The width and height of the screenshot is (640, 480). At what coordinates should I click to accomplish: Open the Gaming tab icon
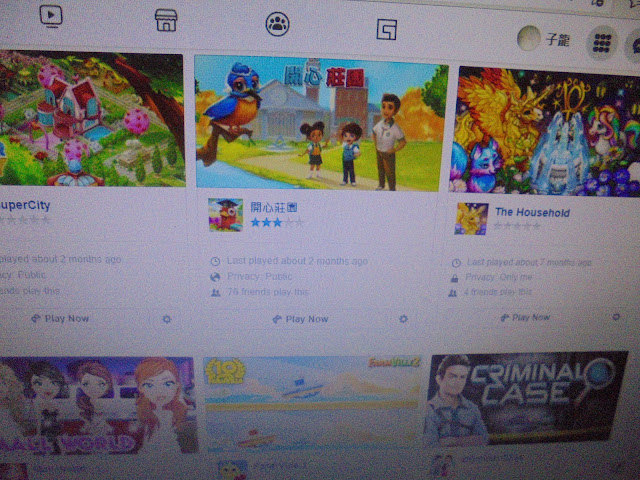(x=386, y=29)
